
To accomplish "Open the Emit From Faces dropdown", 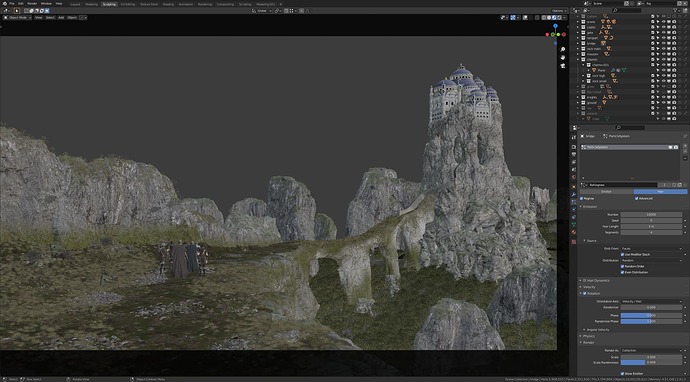I will point(651,248).
